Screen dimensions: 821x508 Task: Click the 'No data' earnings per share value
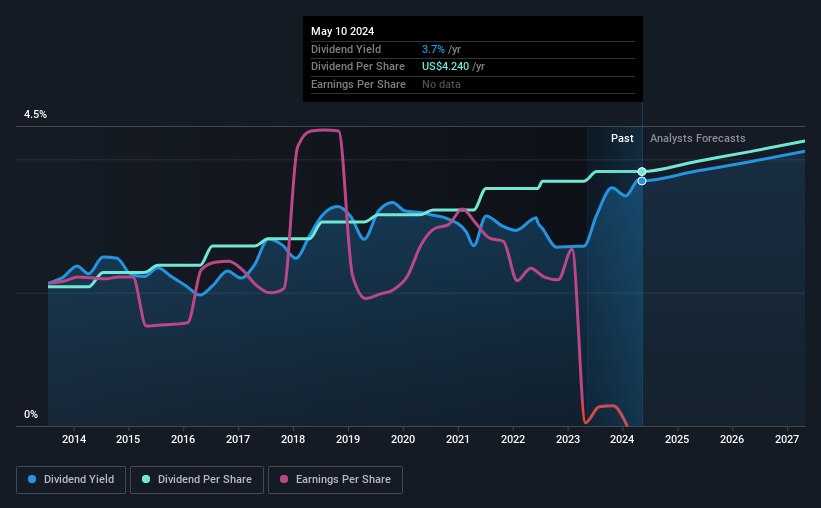point(441,84)
